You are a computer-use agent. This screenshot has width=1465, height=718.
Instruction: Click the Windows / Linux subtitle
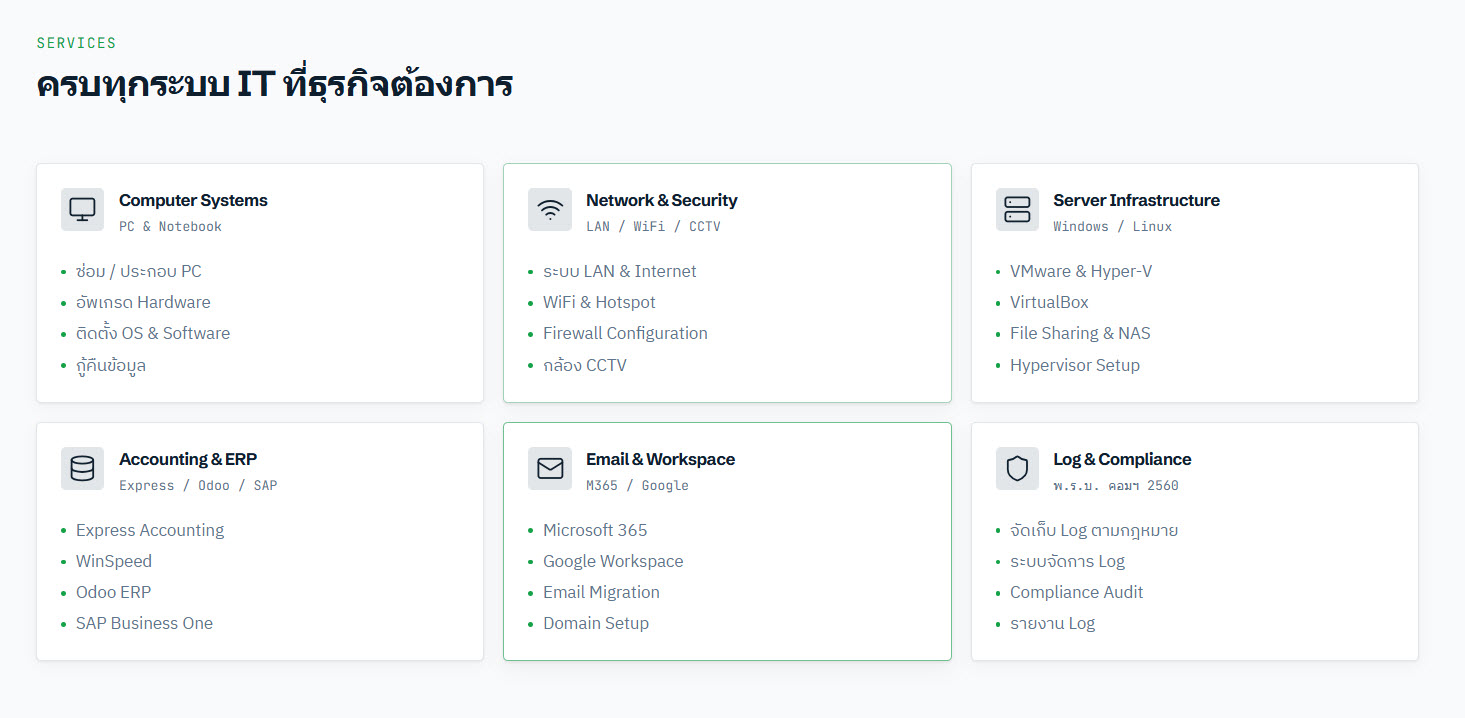pos(1112,227)
